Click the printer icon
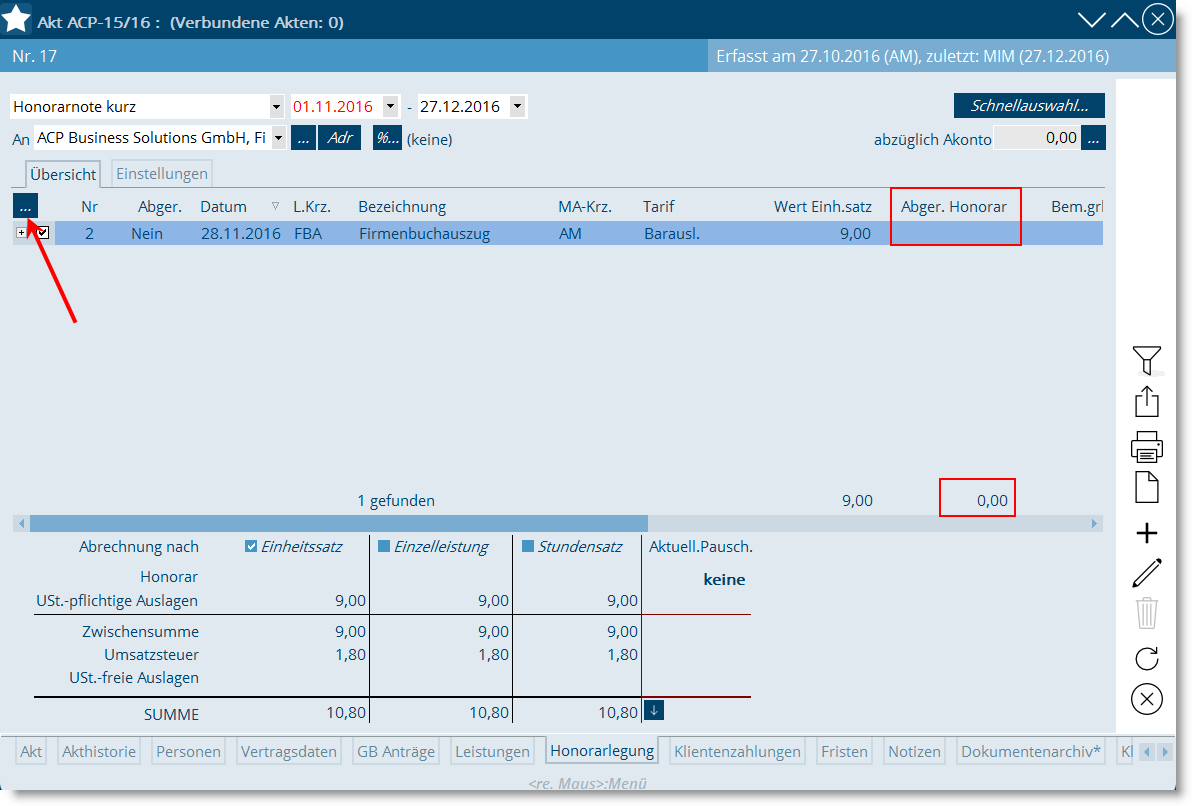The height and width of the screenshot is (806, 1192). pos(1147,446)
